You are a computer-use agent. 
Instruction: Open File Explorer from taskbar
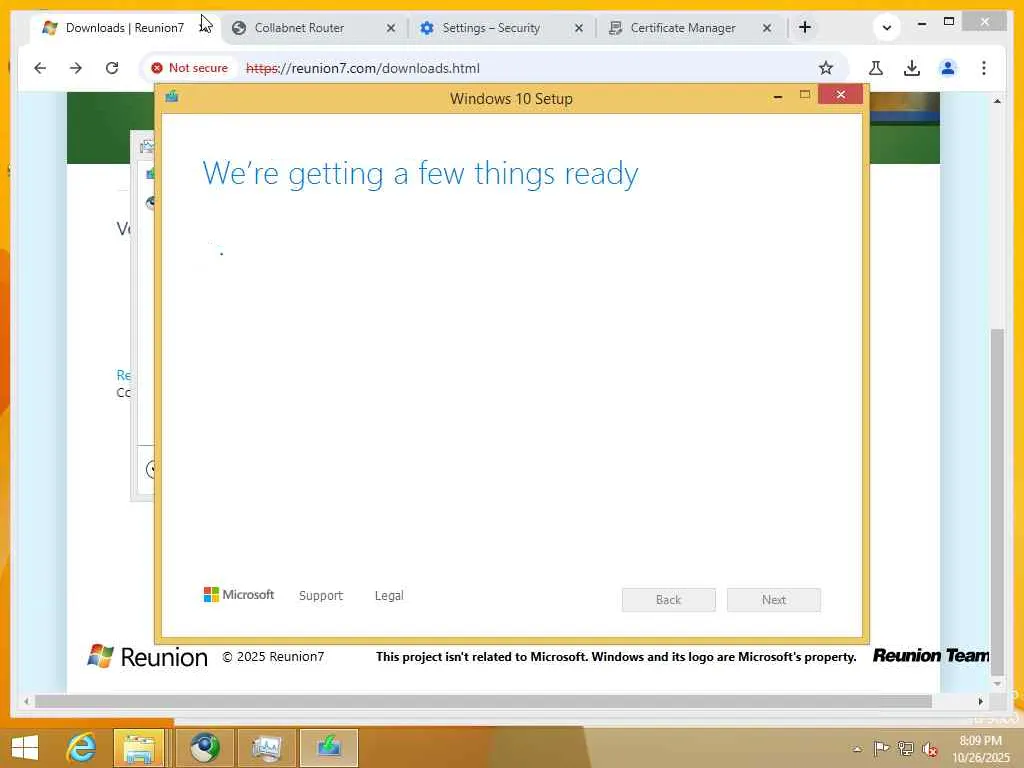point(139,748)
